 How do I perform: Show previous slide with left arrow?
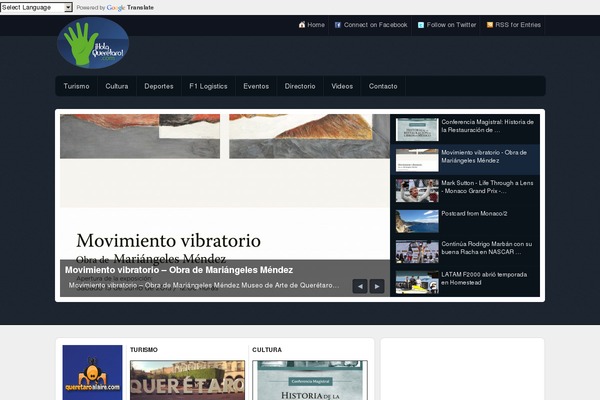tap(360, 286)
